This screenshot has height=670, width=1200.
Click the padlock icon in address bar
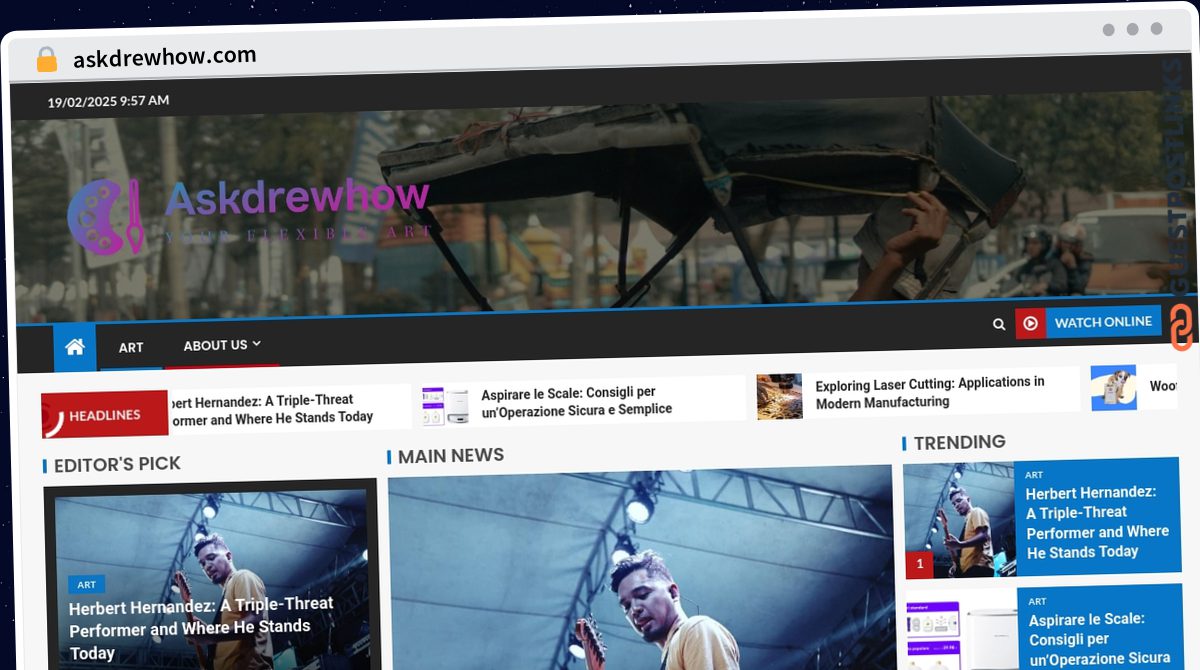coord(46,59)
